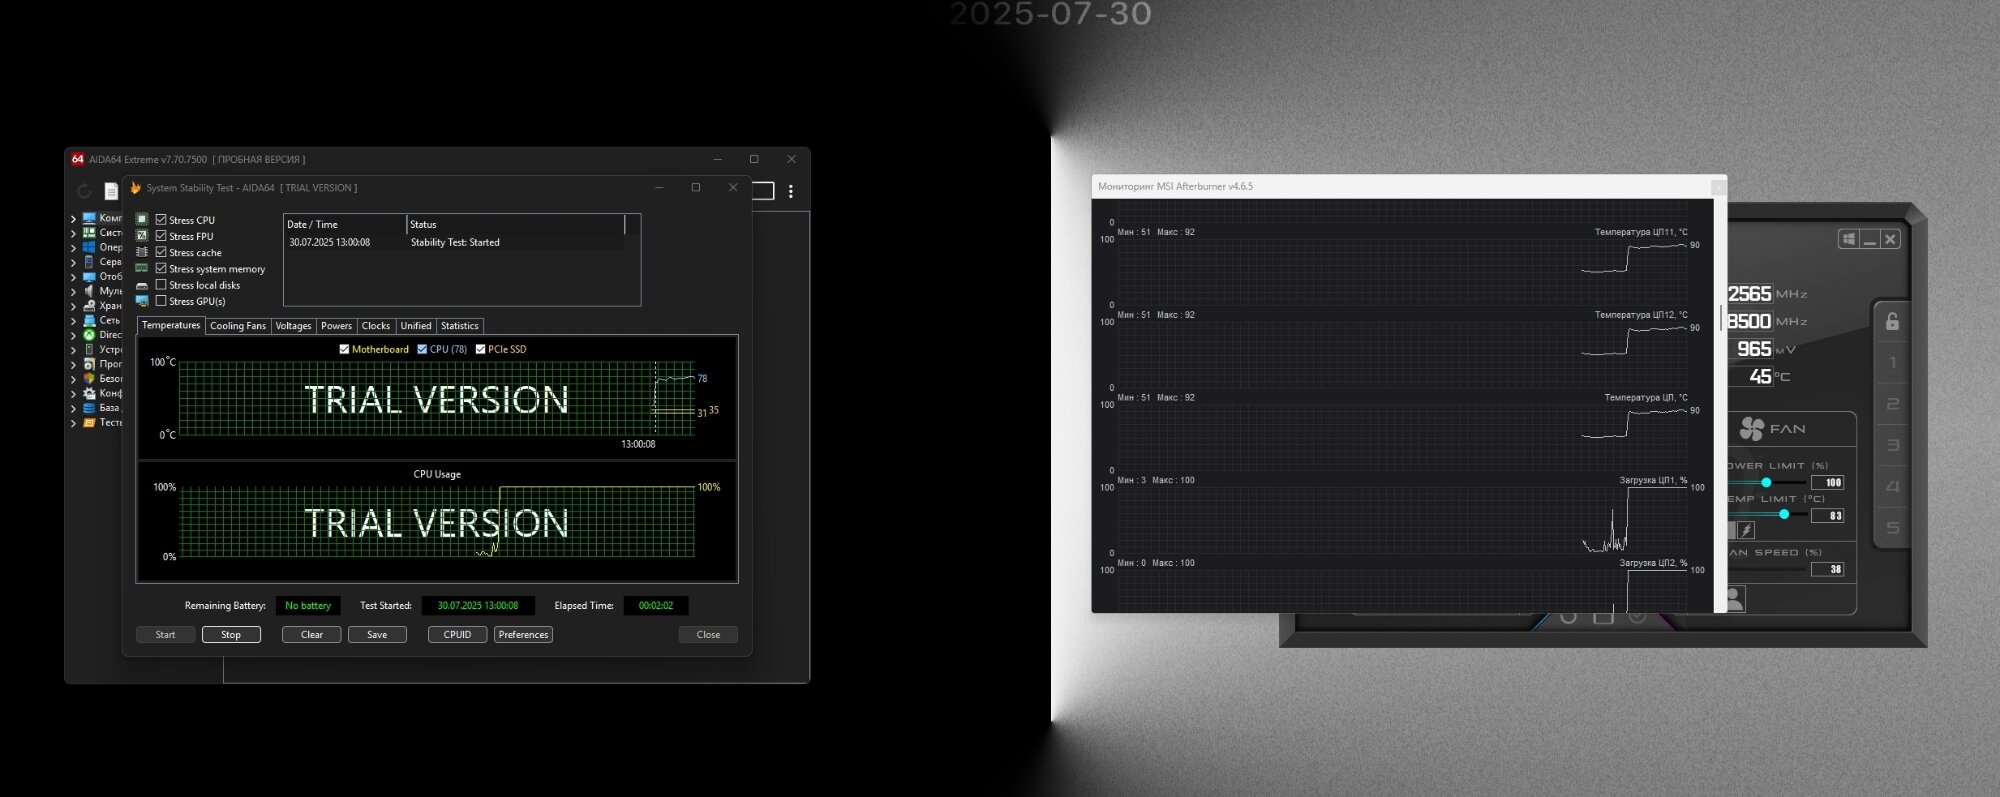2000x797 pixels.
Task: Click the Fan Speed value field showing 38
Action: coord(1828,569)
